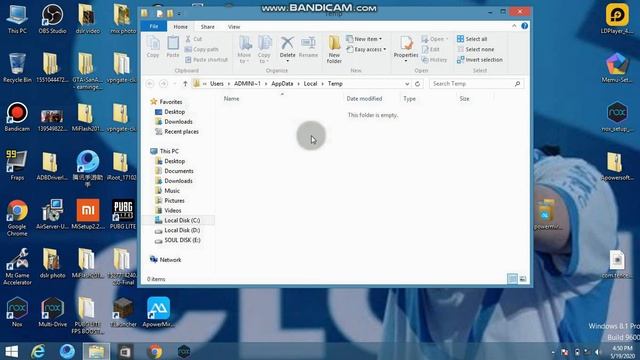The width and height of the screenshot is (640, 360).
Task: Click the Copy icon in Clipboard group
Action: (153, 47)
